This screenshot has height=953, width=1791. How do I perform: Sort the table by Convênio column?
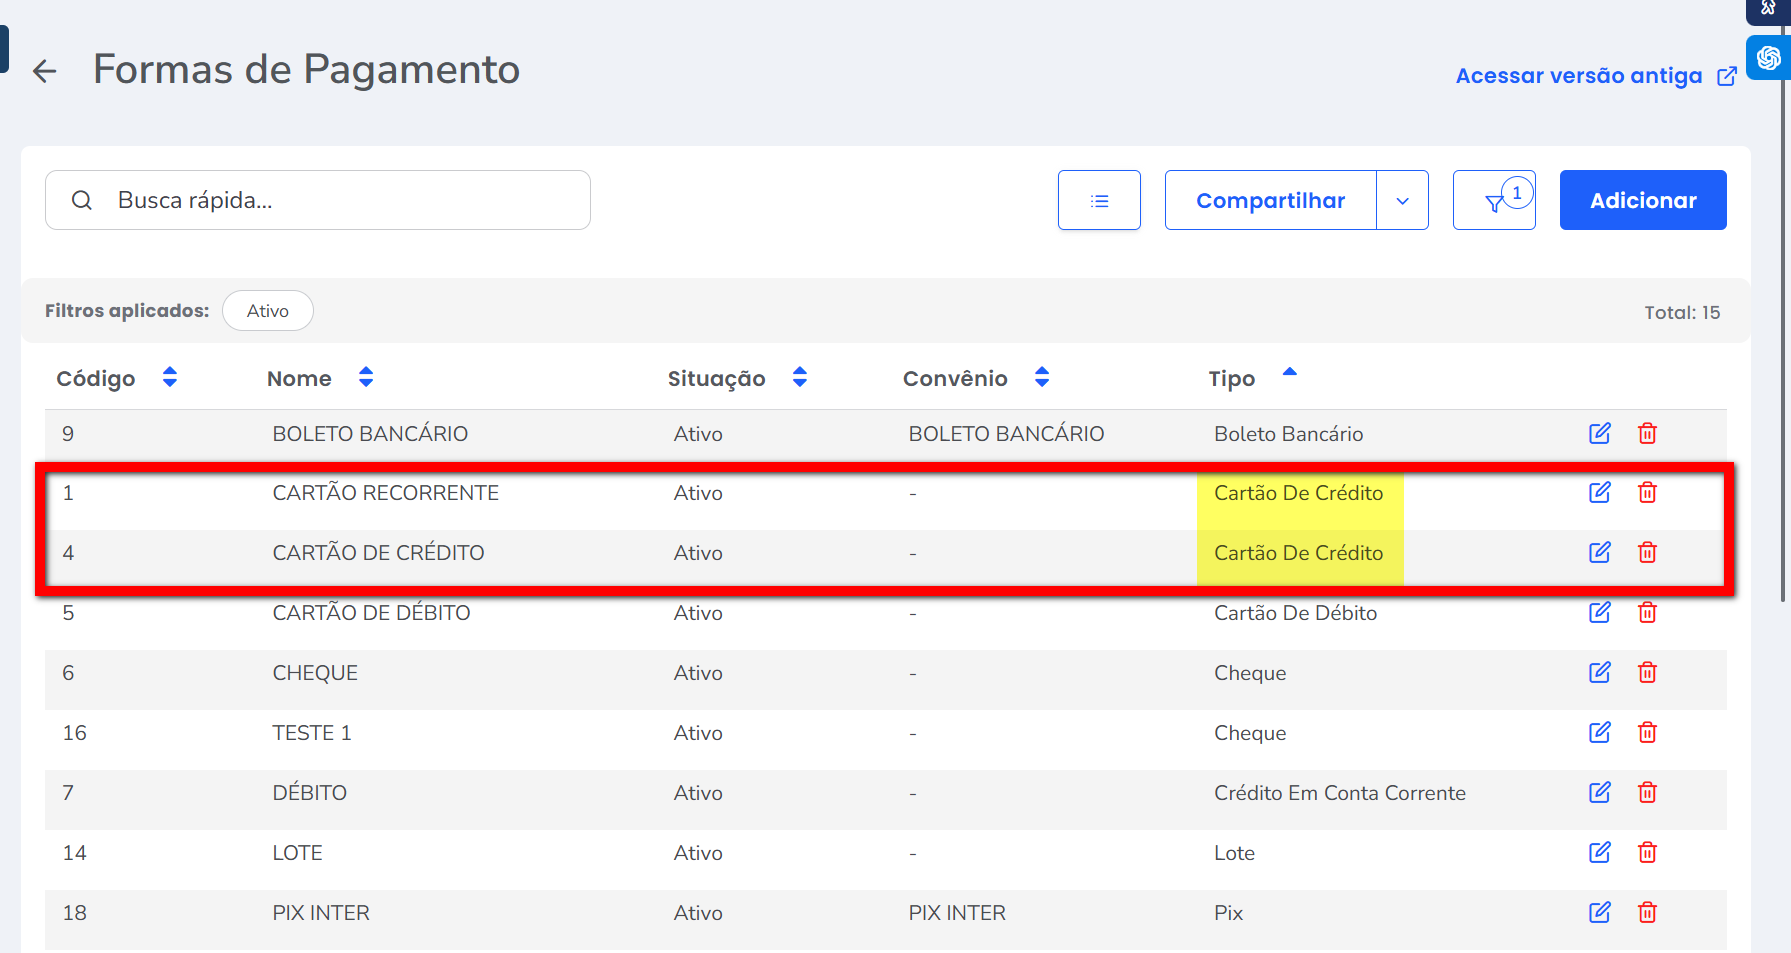pos(1042,377)
